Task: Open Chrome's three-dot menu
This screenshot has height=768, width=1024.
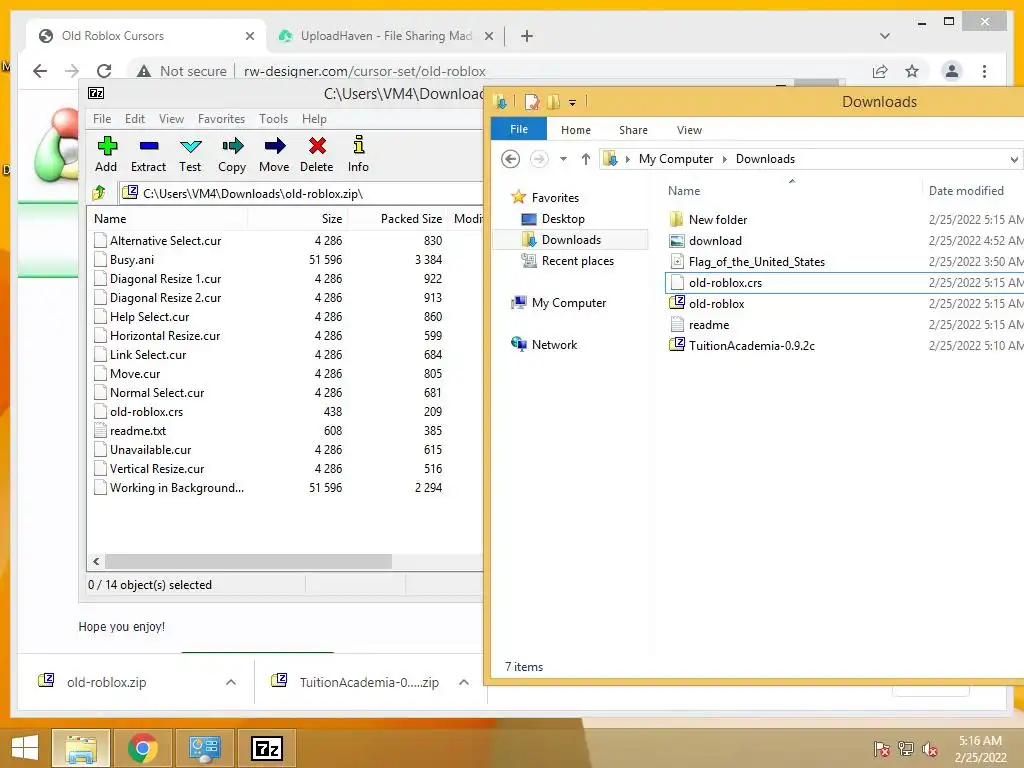Action: coord(985,71)
